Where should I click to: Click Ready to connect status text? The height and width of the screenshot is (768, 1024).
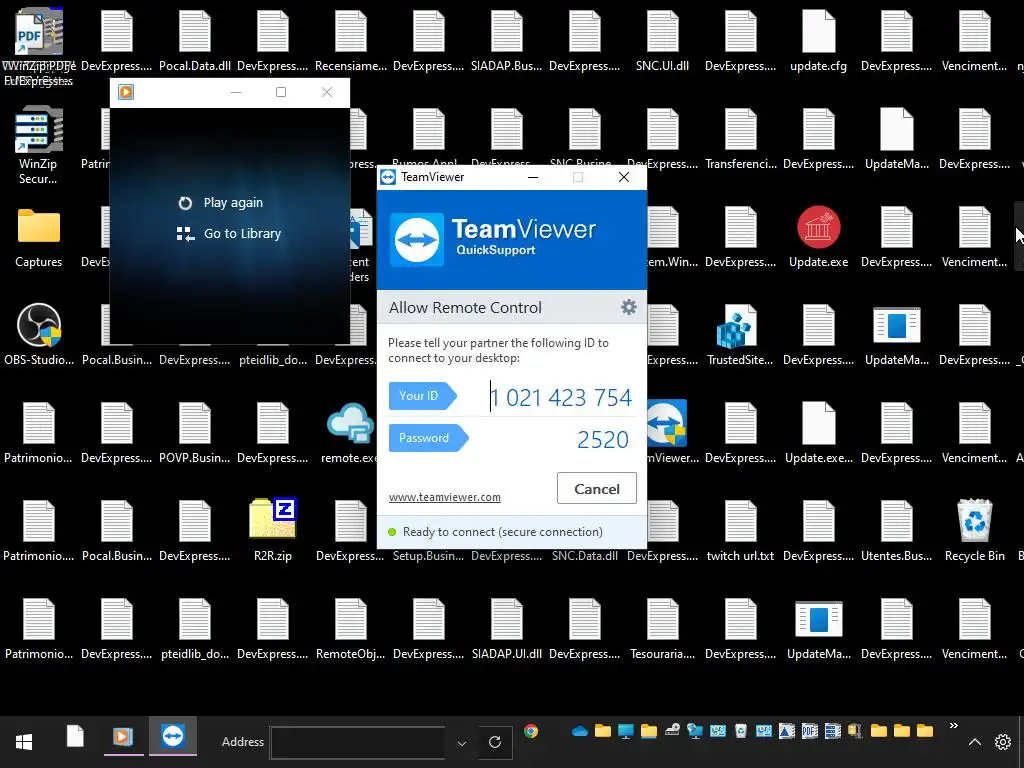pyautogui.click(x=502, y=532)
